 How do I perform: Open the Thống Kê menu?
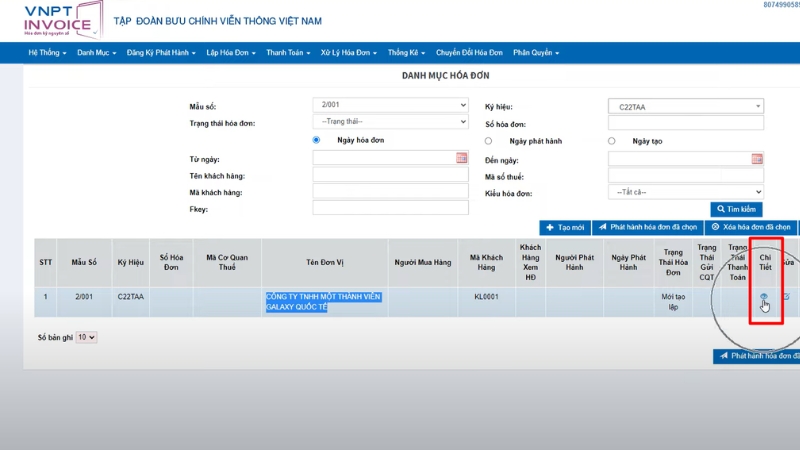[x=405, y=52]
